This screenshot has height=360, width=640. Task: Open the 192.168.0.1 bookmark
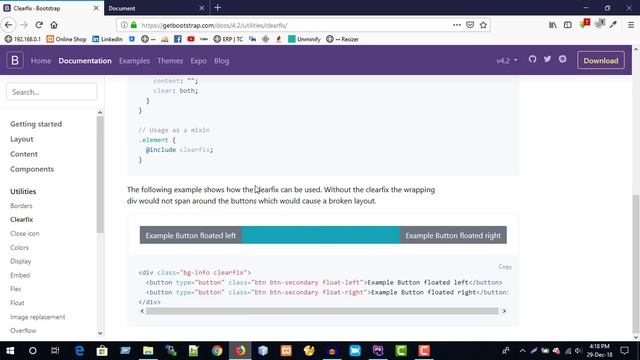click(x=23, y=39)
